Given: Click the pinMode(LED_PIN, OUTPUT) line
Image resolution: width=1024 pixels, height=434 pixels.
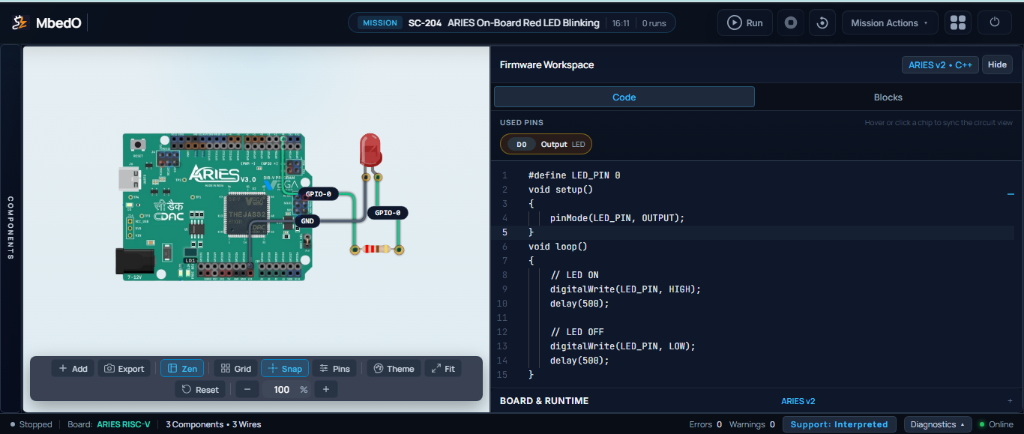Looking at the screenshot, I should tap(617, 218).
